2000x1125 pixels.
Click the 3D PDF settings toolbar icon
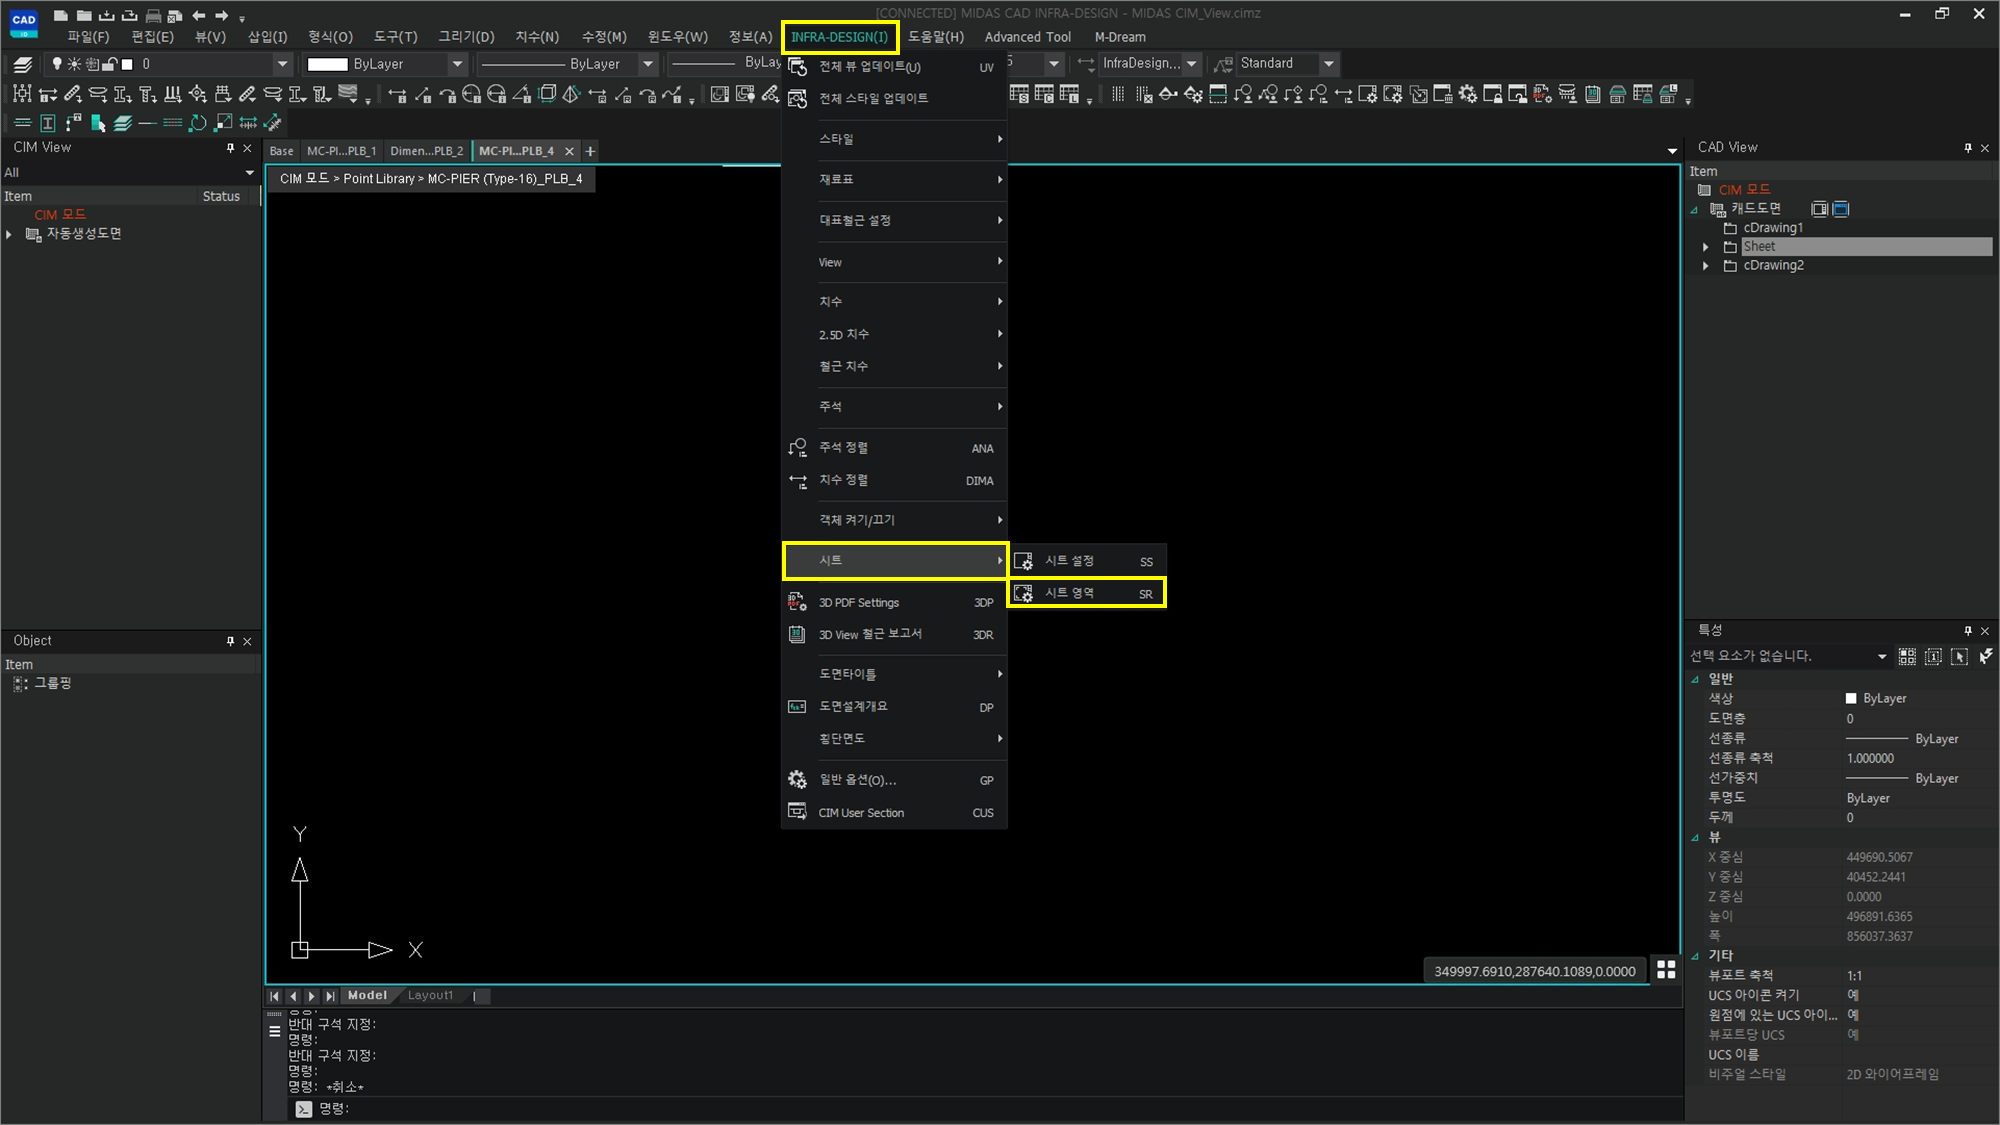[1542, 94]
